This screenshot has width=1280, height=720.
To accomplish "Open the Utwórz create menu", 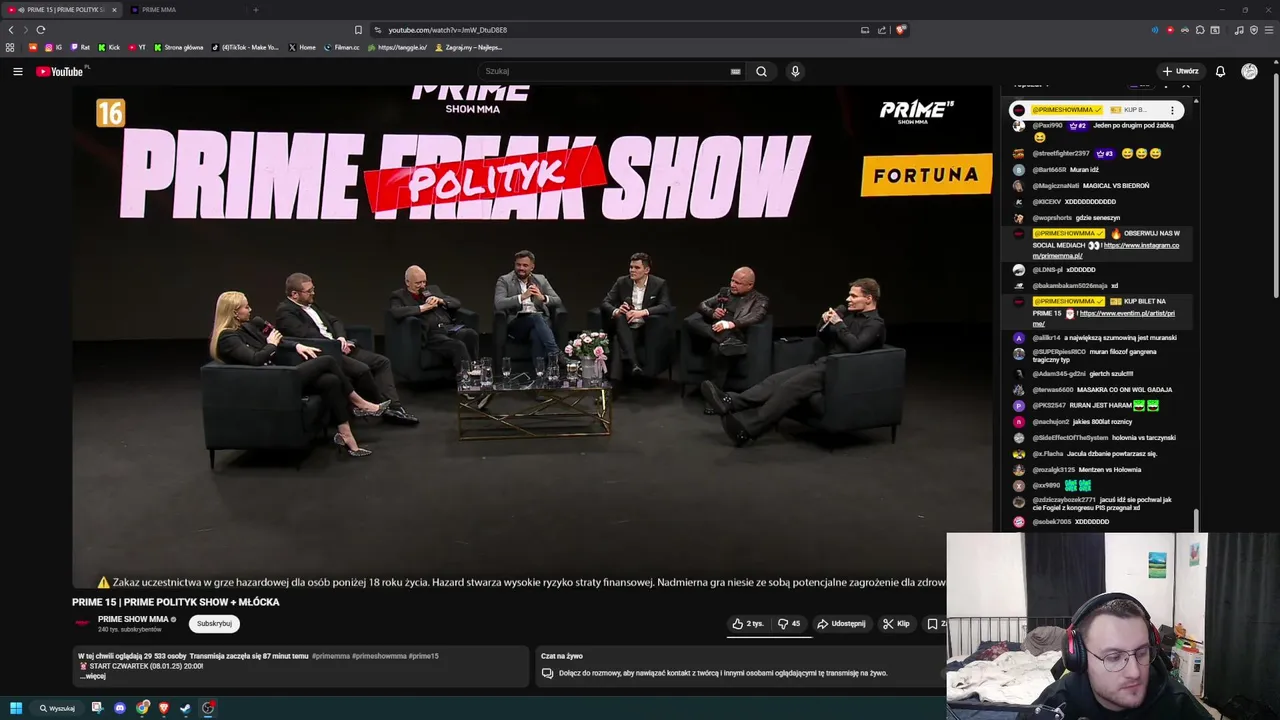I will point(1180,71).
